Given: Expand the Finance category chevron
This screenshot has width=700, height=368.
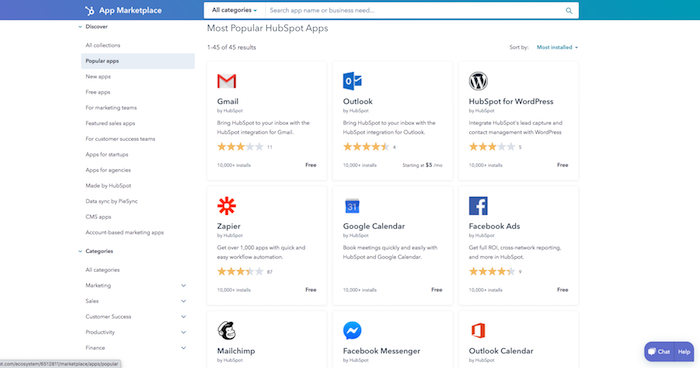Looking at the screenshot, I should click(183, 348).
